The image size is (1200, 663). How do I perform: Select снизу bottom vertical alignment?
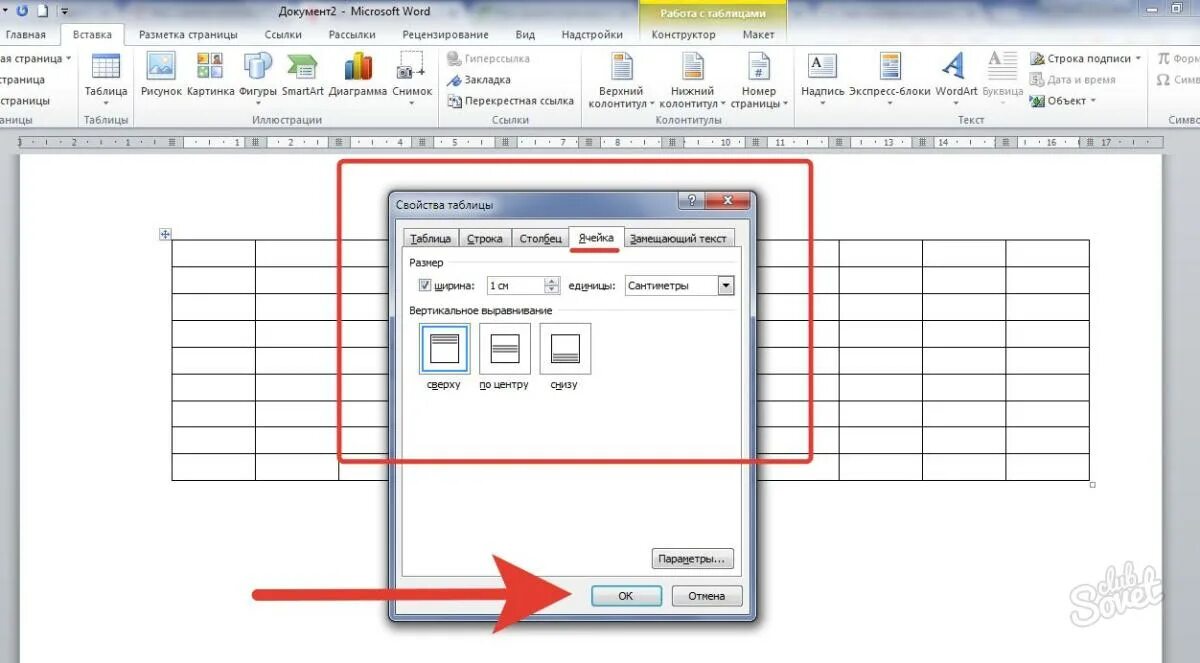(565, 349)
